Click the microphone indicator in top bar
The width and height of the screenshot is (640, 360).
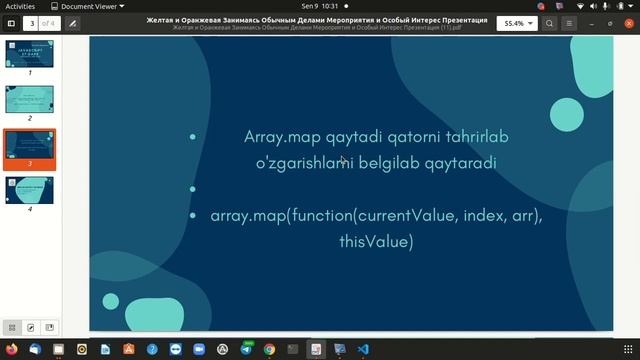(606, 6)
